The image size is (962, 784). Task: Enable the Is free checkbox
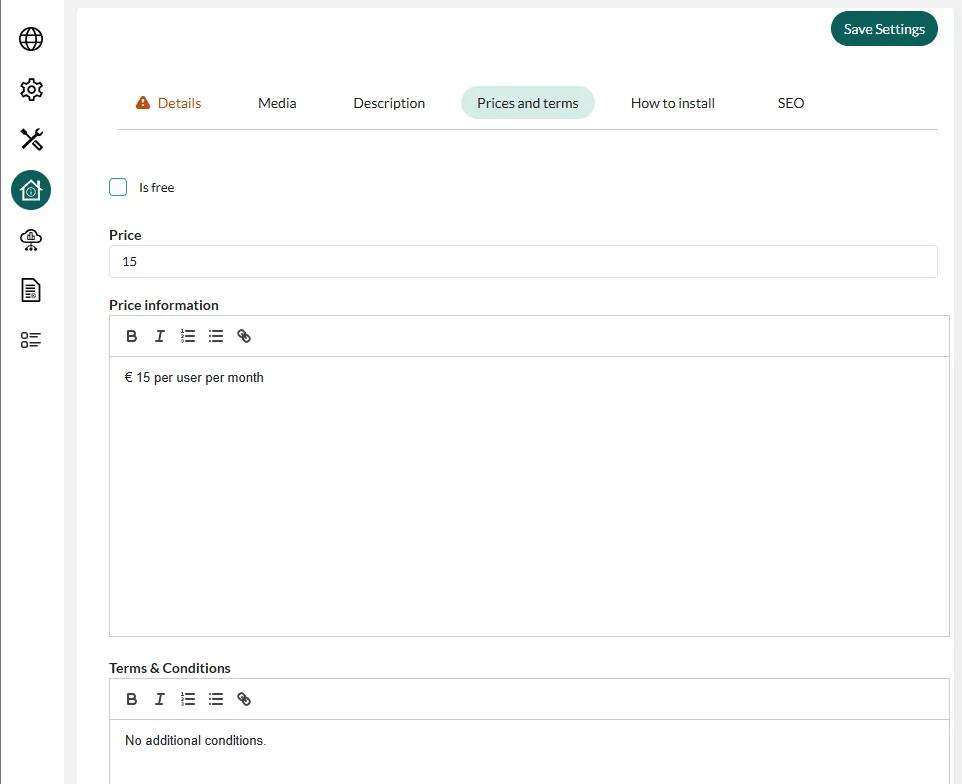coord(118,187)
